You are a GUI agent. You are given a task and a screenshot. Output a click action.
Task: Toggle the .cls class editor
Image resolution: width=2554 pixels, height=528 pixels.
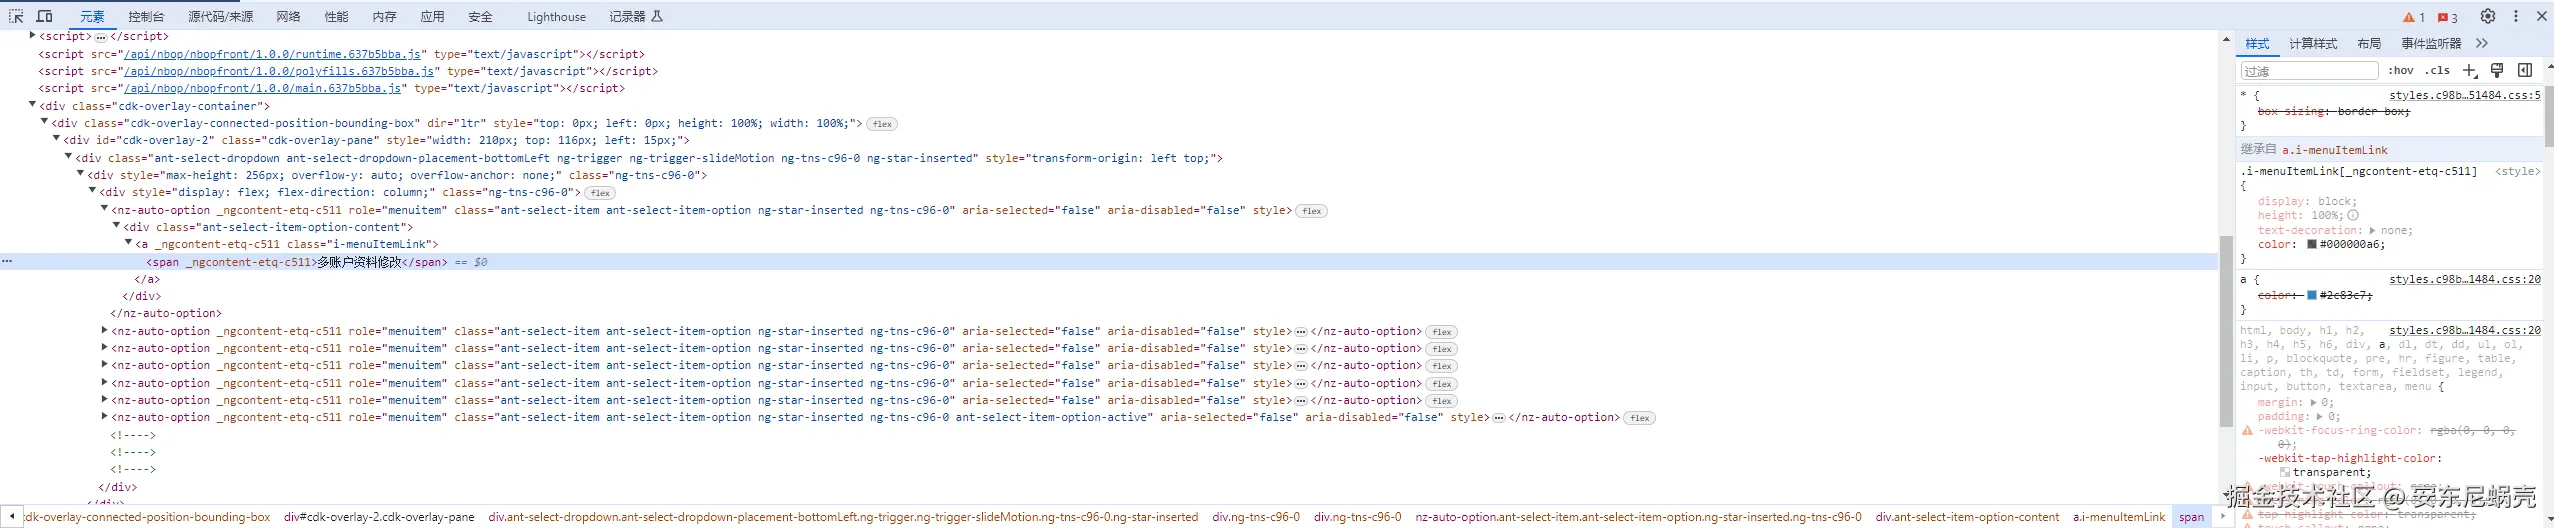point(2438,70)
